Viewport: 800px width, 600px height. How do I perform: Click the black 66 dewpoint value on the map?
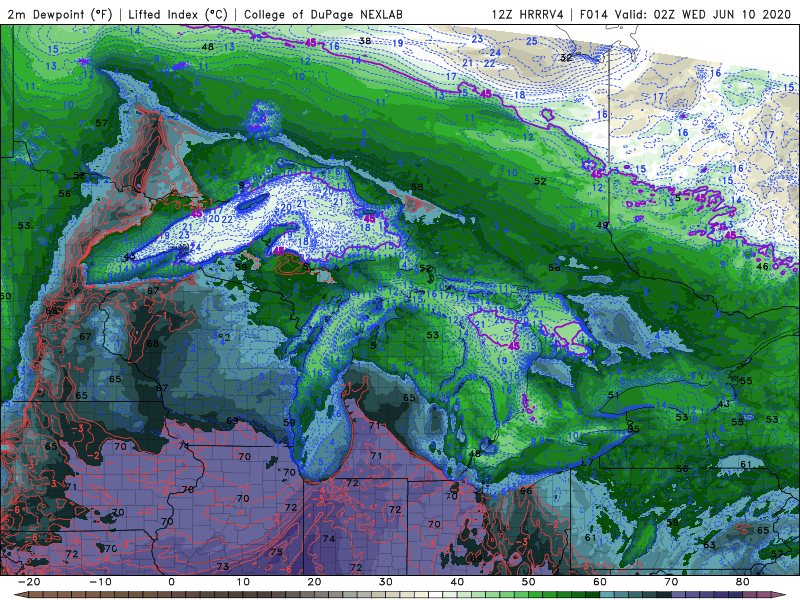pos(526,491)
